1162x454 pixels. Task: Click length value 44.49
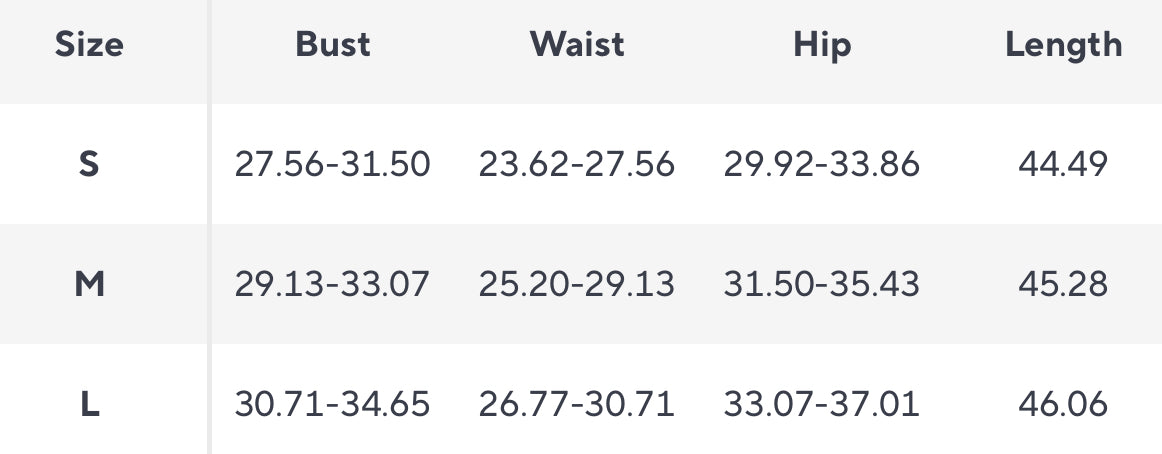pyautogui.click(x=1063, y=164)
